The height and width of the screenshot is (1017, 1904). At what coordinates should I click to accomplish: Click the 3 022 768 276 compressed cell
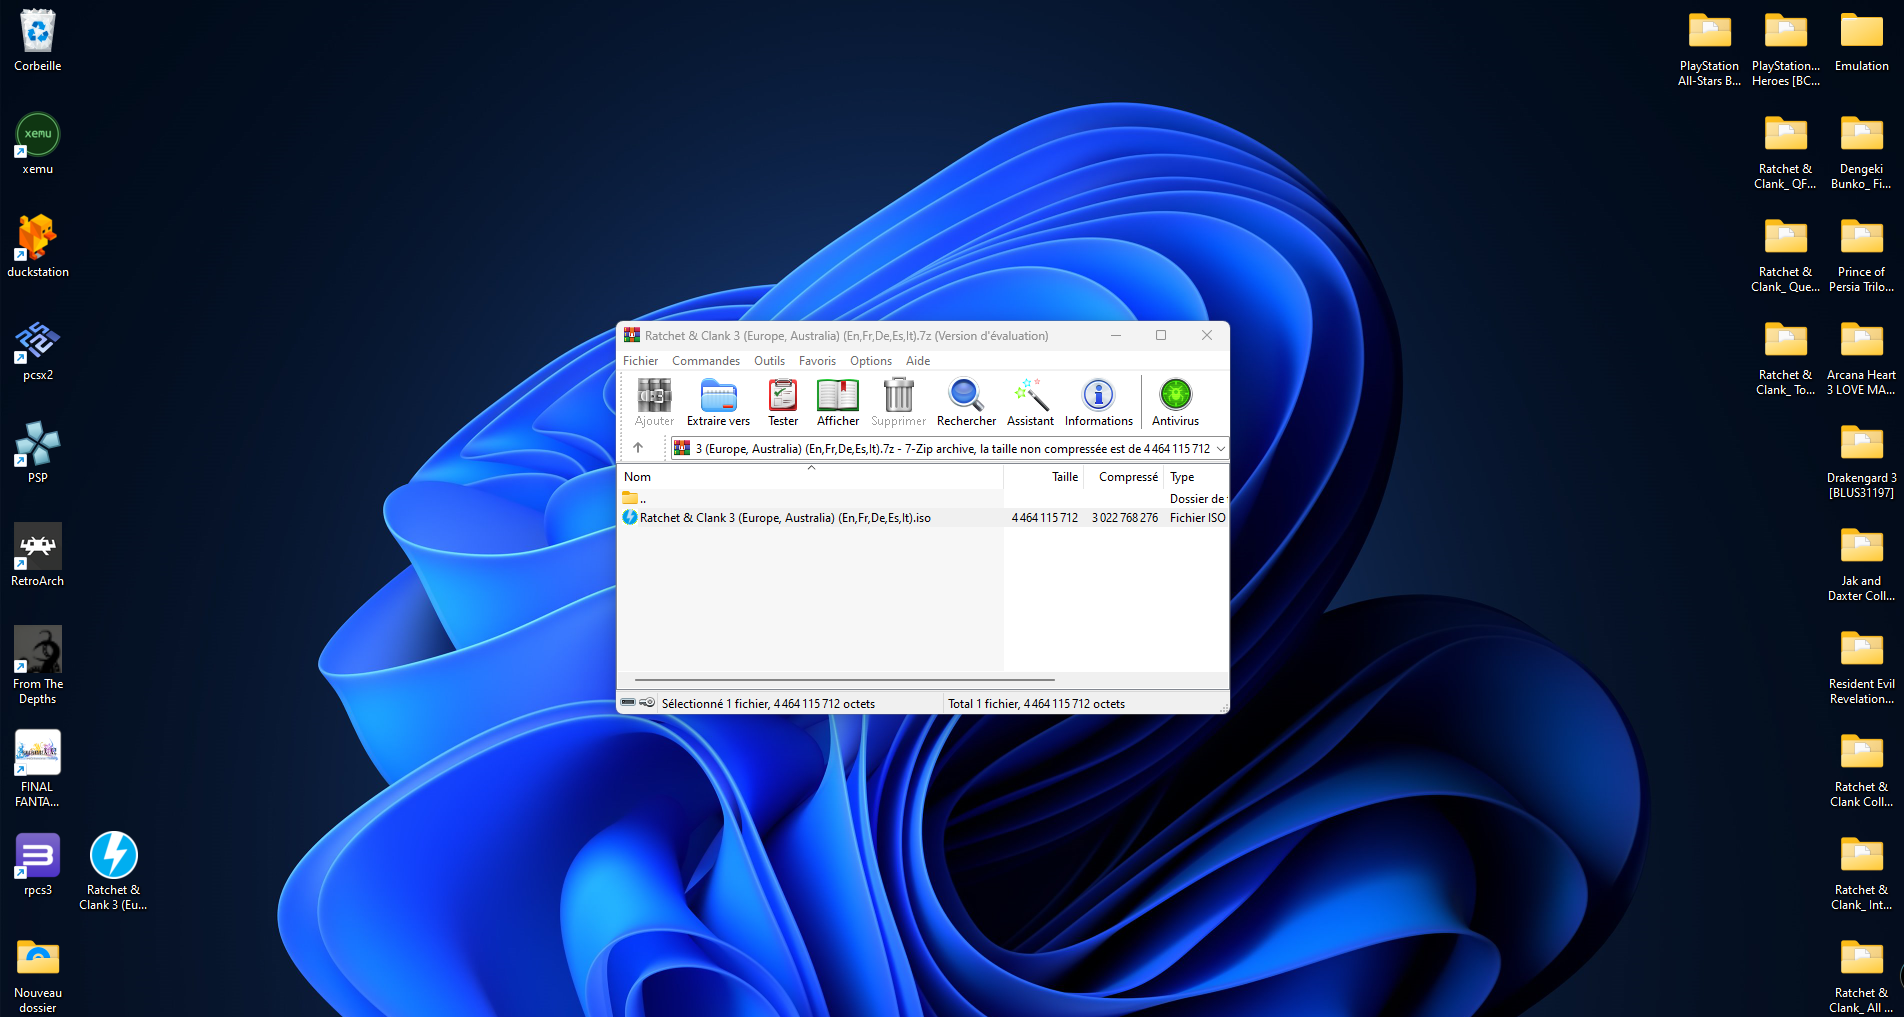pyautogui.click(x=1124, y=518)
